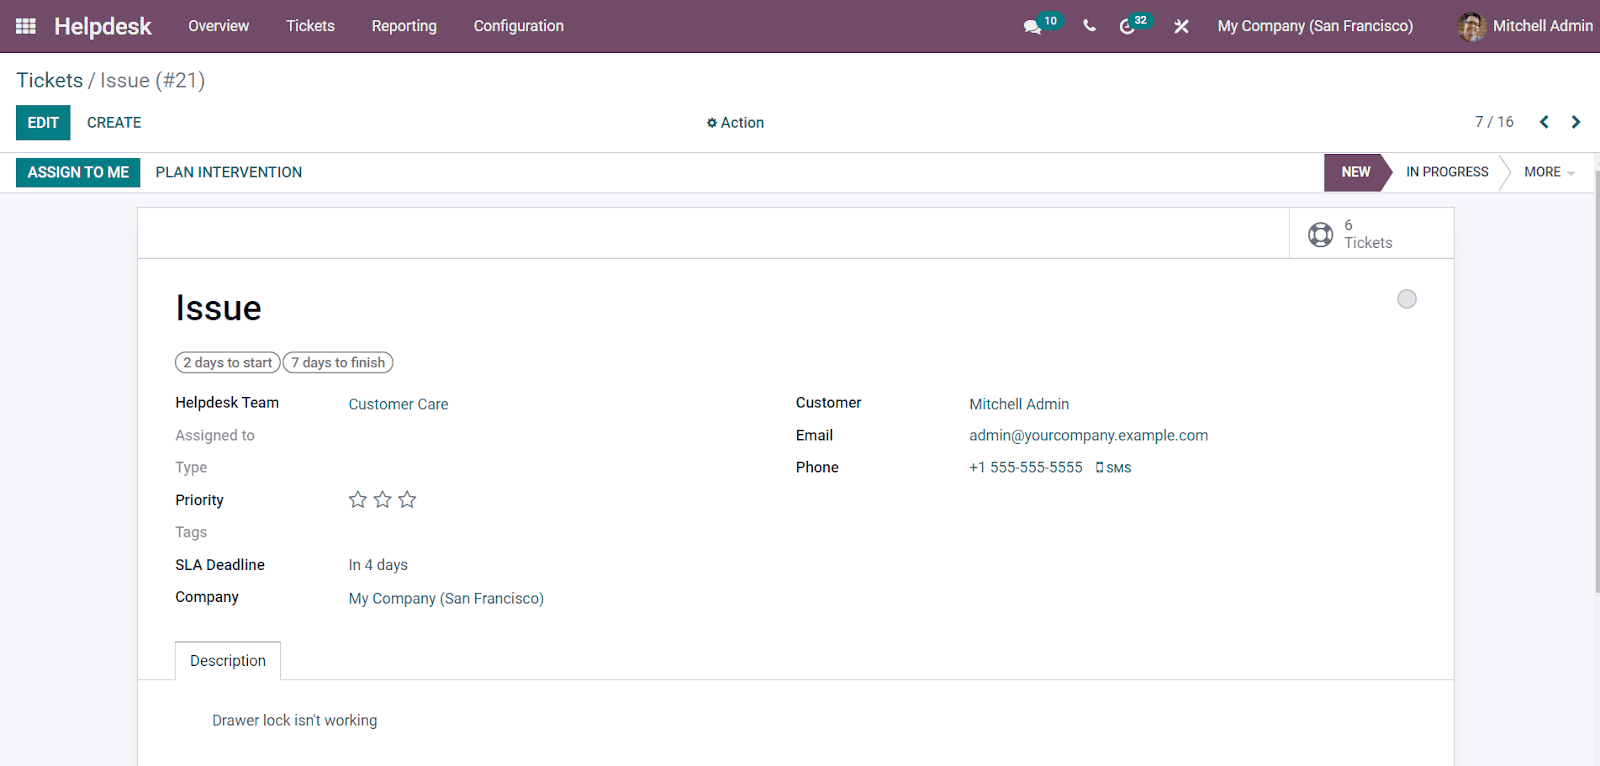
Task: Set priority to three stars
Action: pos(407,499)
